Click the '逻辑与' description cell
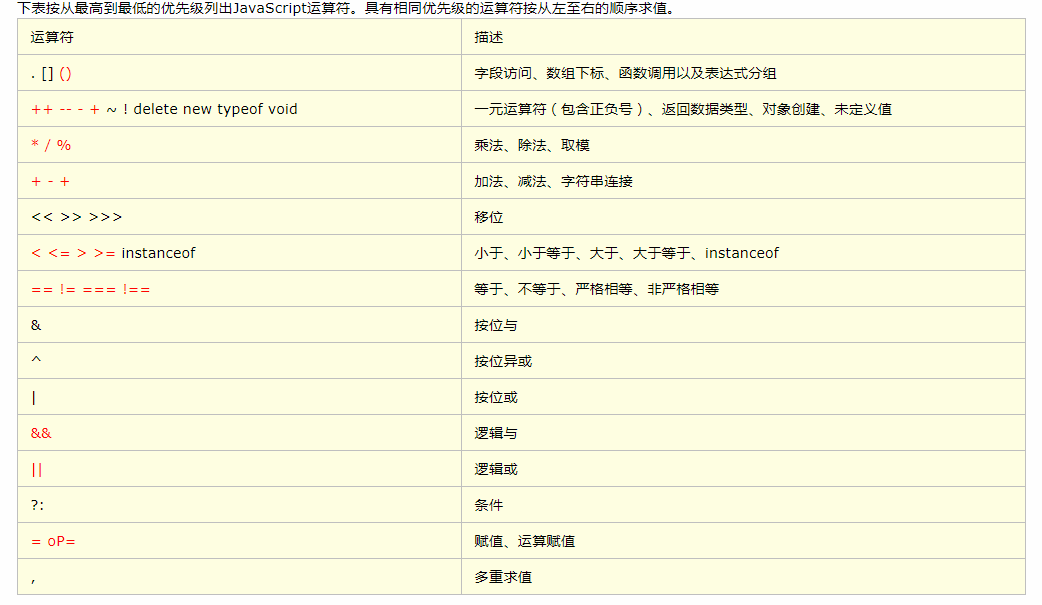The height and width of the screenshot is (605, 1042). pyautogui.click(x=743, y=433)
